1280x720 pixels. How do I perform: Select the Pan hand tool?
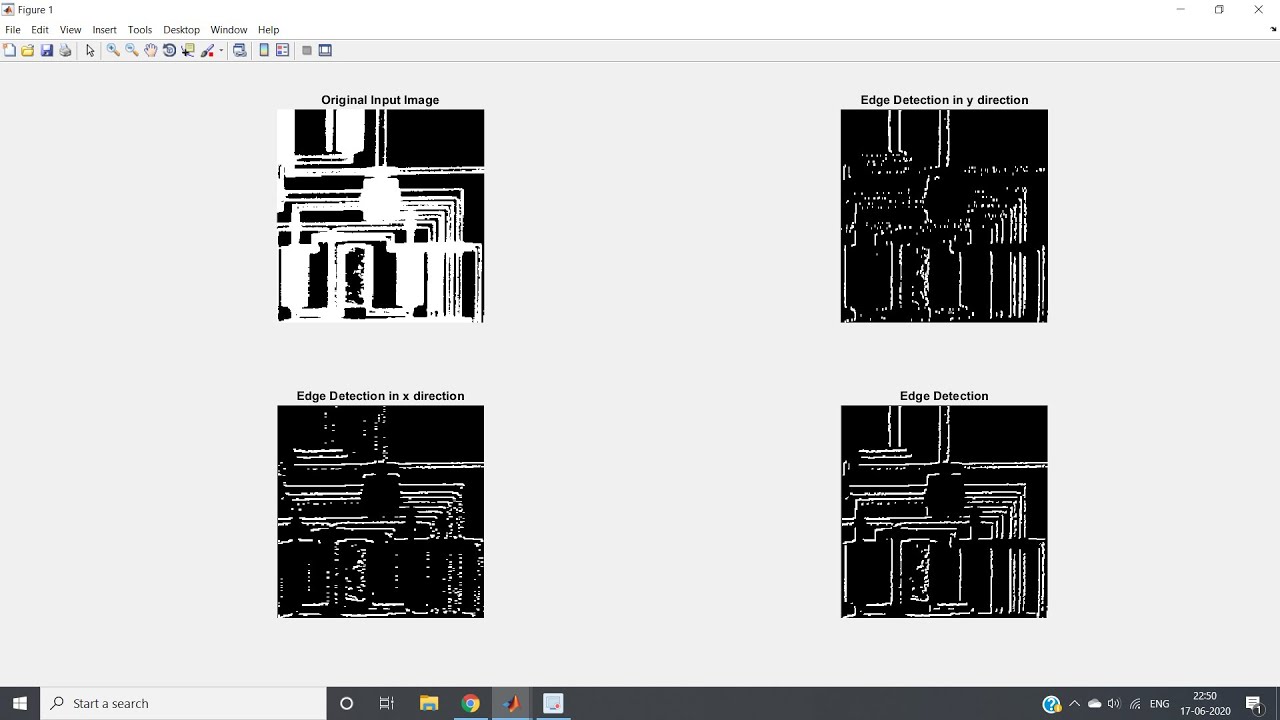[x=150, y=50]
